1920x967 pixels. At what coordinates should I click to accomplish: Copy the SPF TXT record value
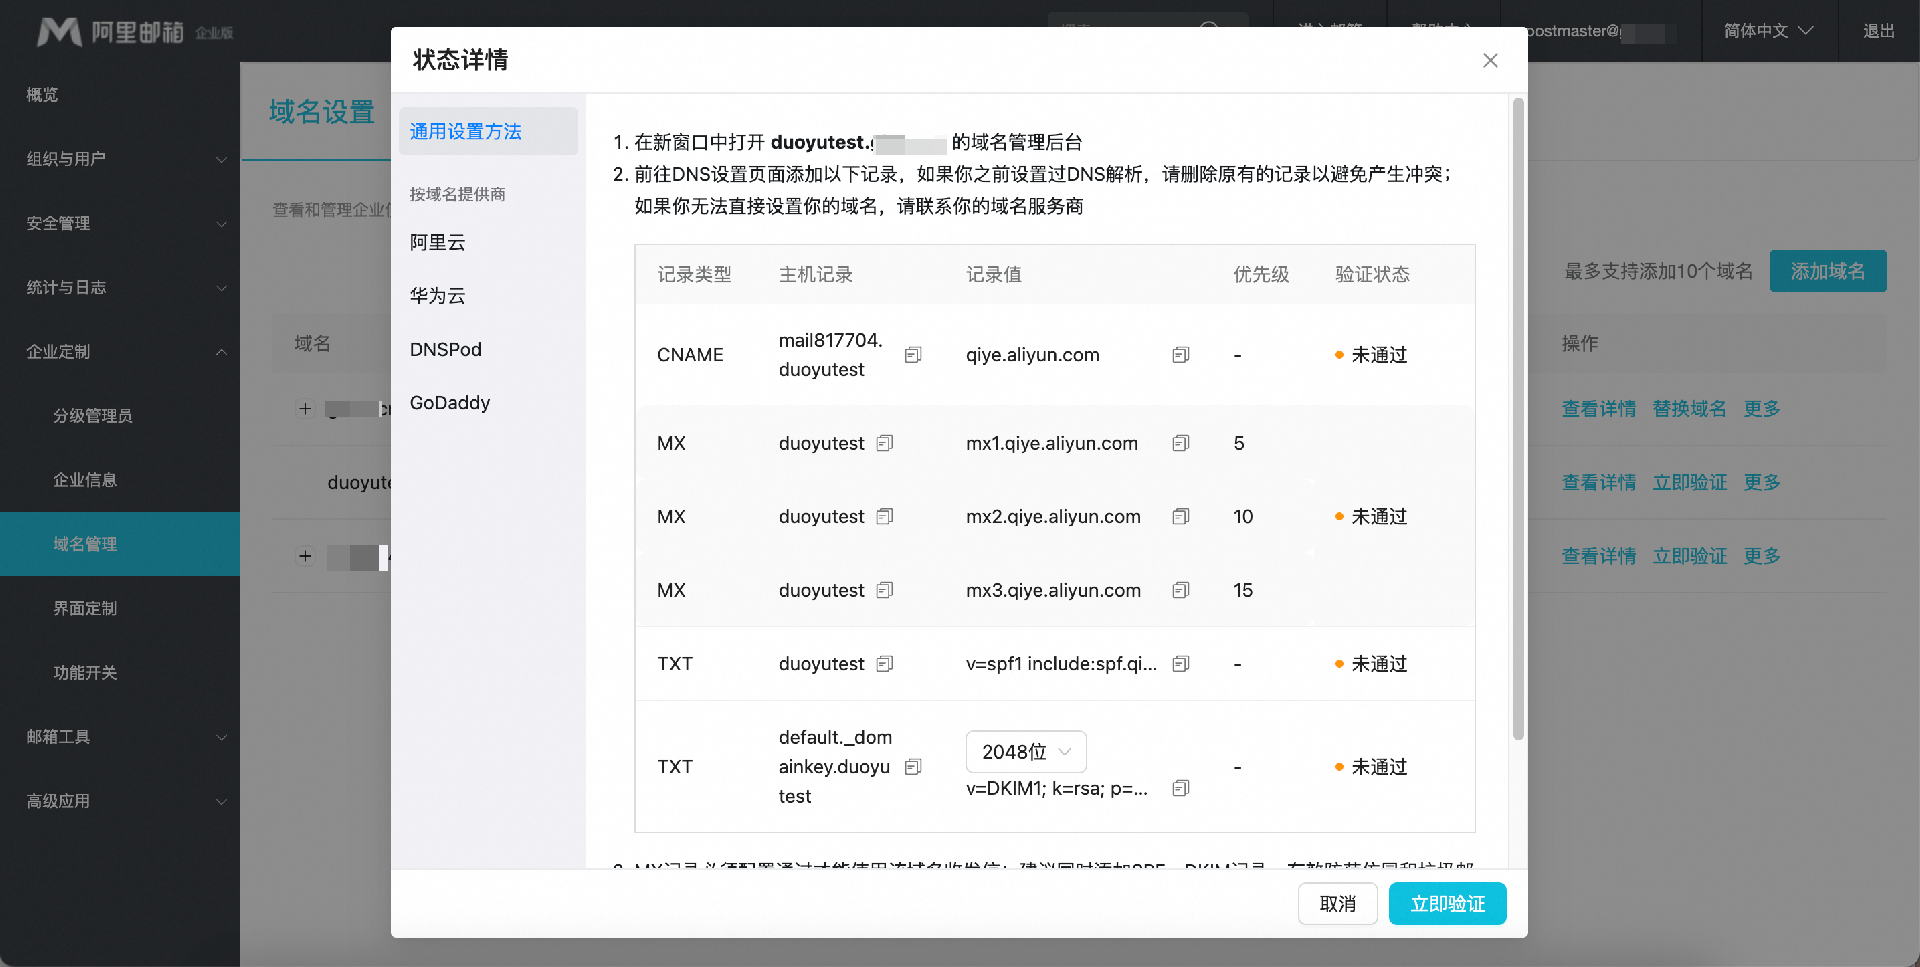click(x=1180, y=664)
